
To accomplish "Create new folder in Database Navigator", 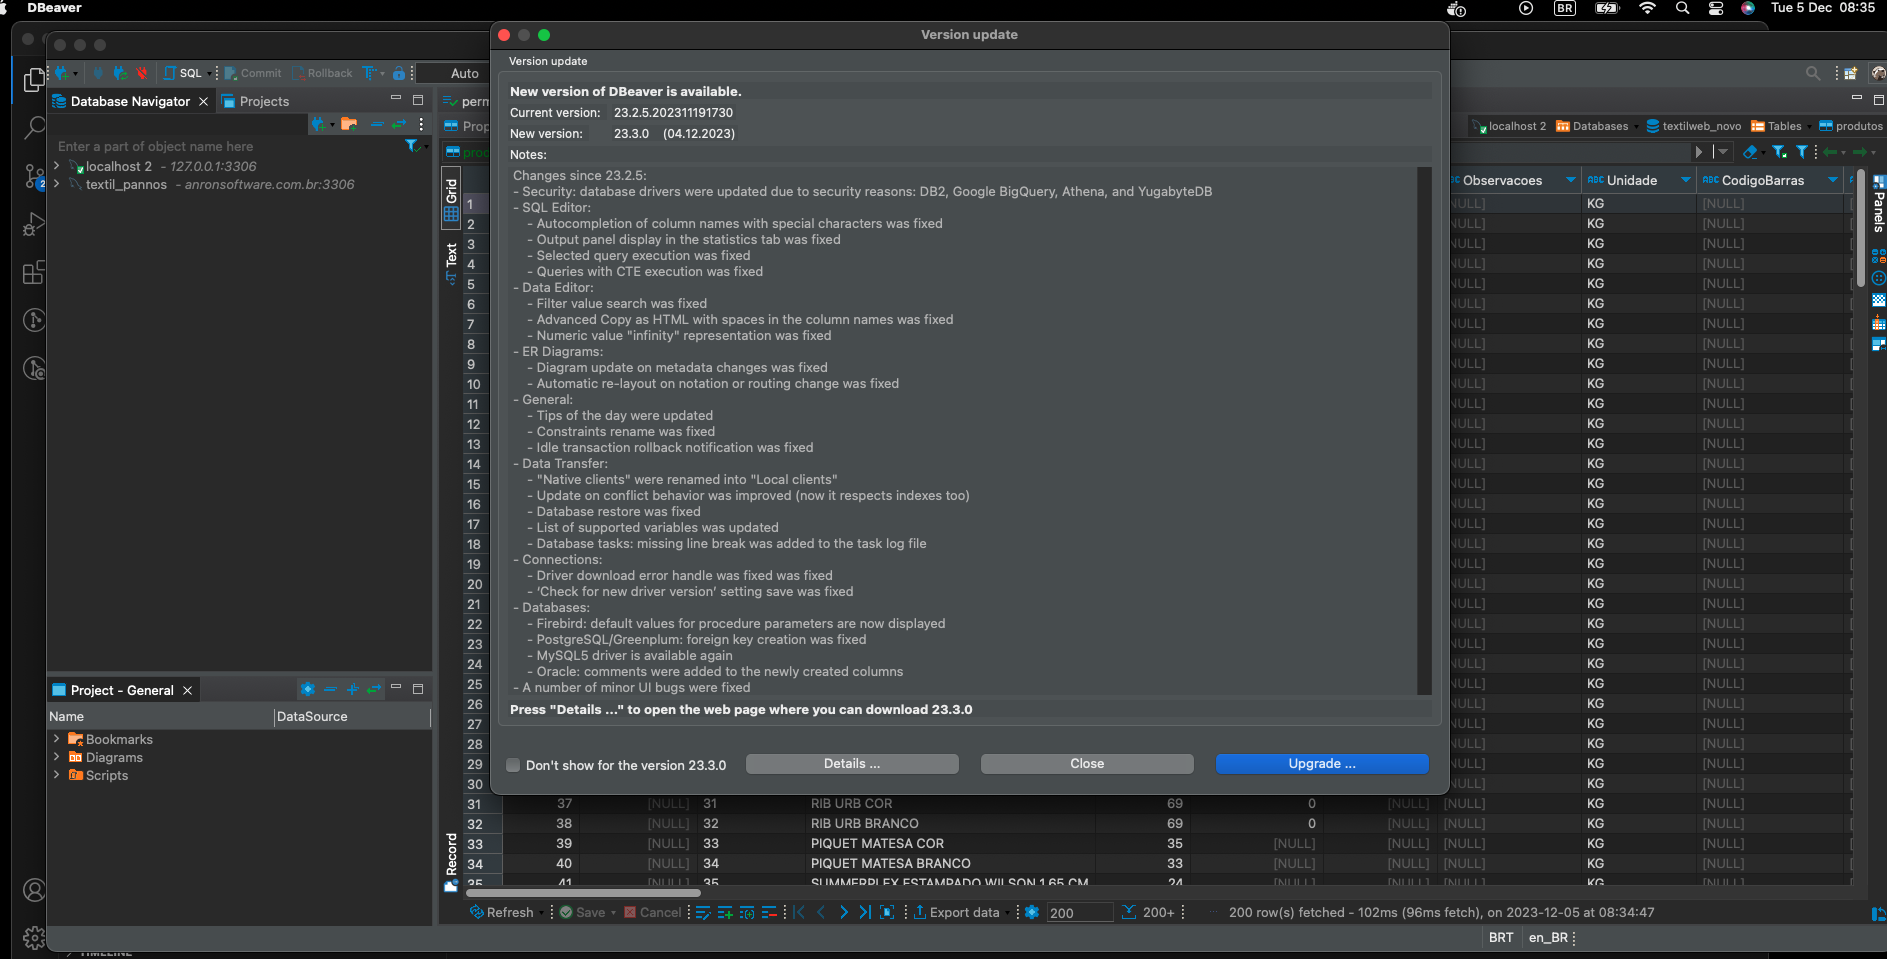I will 349,124.
